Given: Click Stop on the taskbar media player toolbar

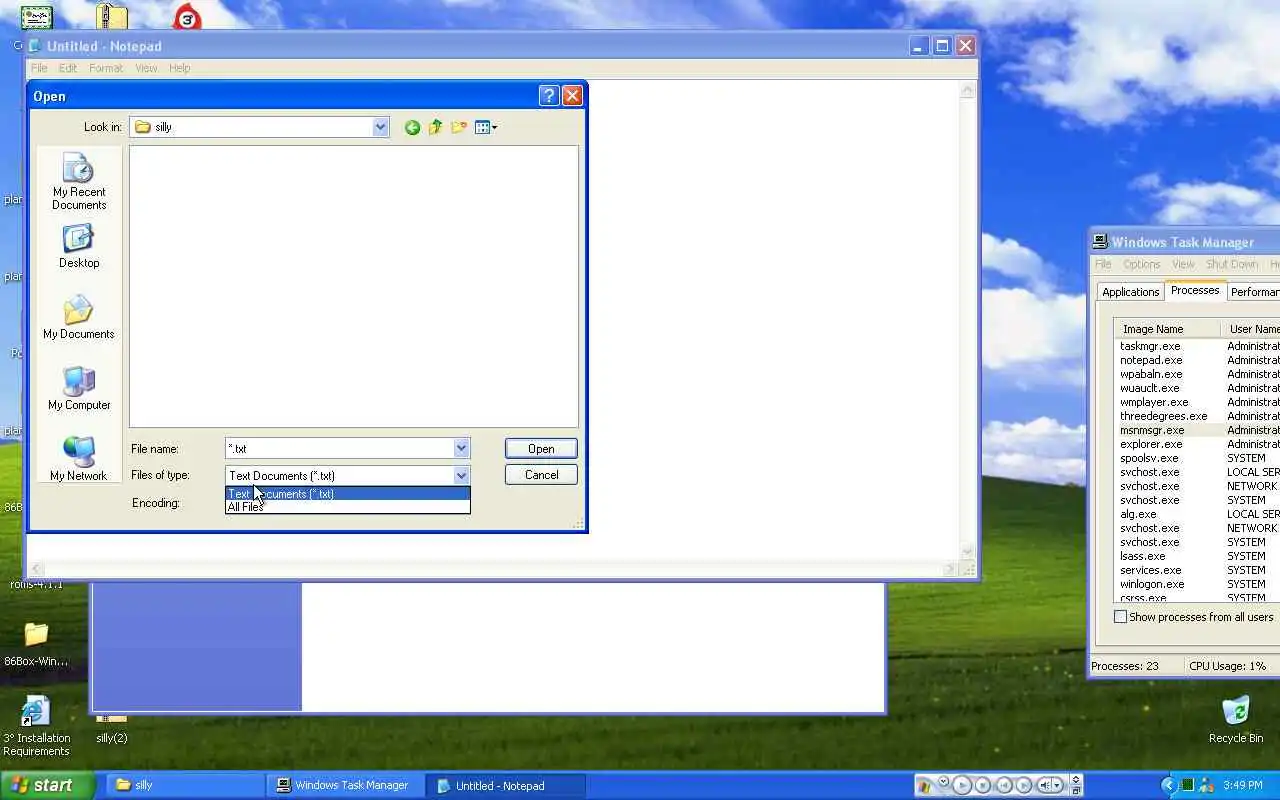Looking at the screenshot, I should (983, 785).
